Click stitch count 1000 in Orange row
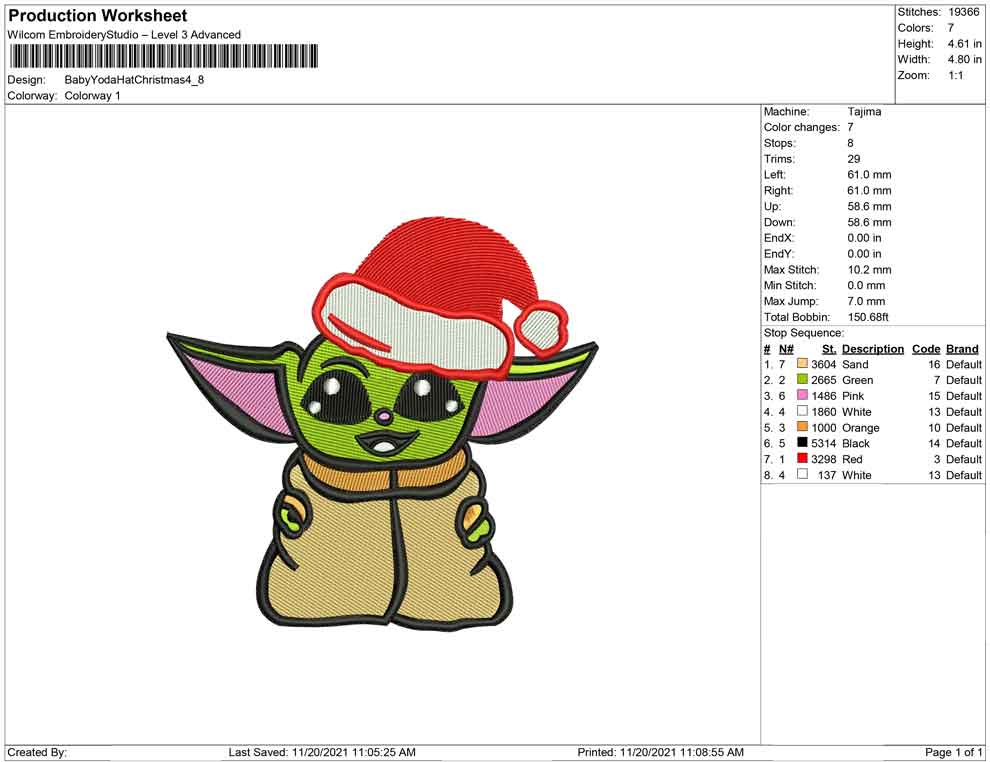Image resolution: width=990 pixels, height=762 pixels. click(823, 427)
